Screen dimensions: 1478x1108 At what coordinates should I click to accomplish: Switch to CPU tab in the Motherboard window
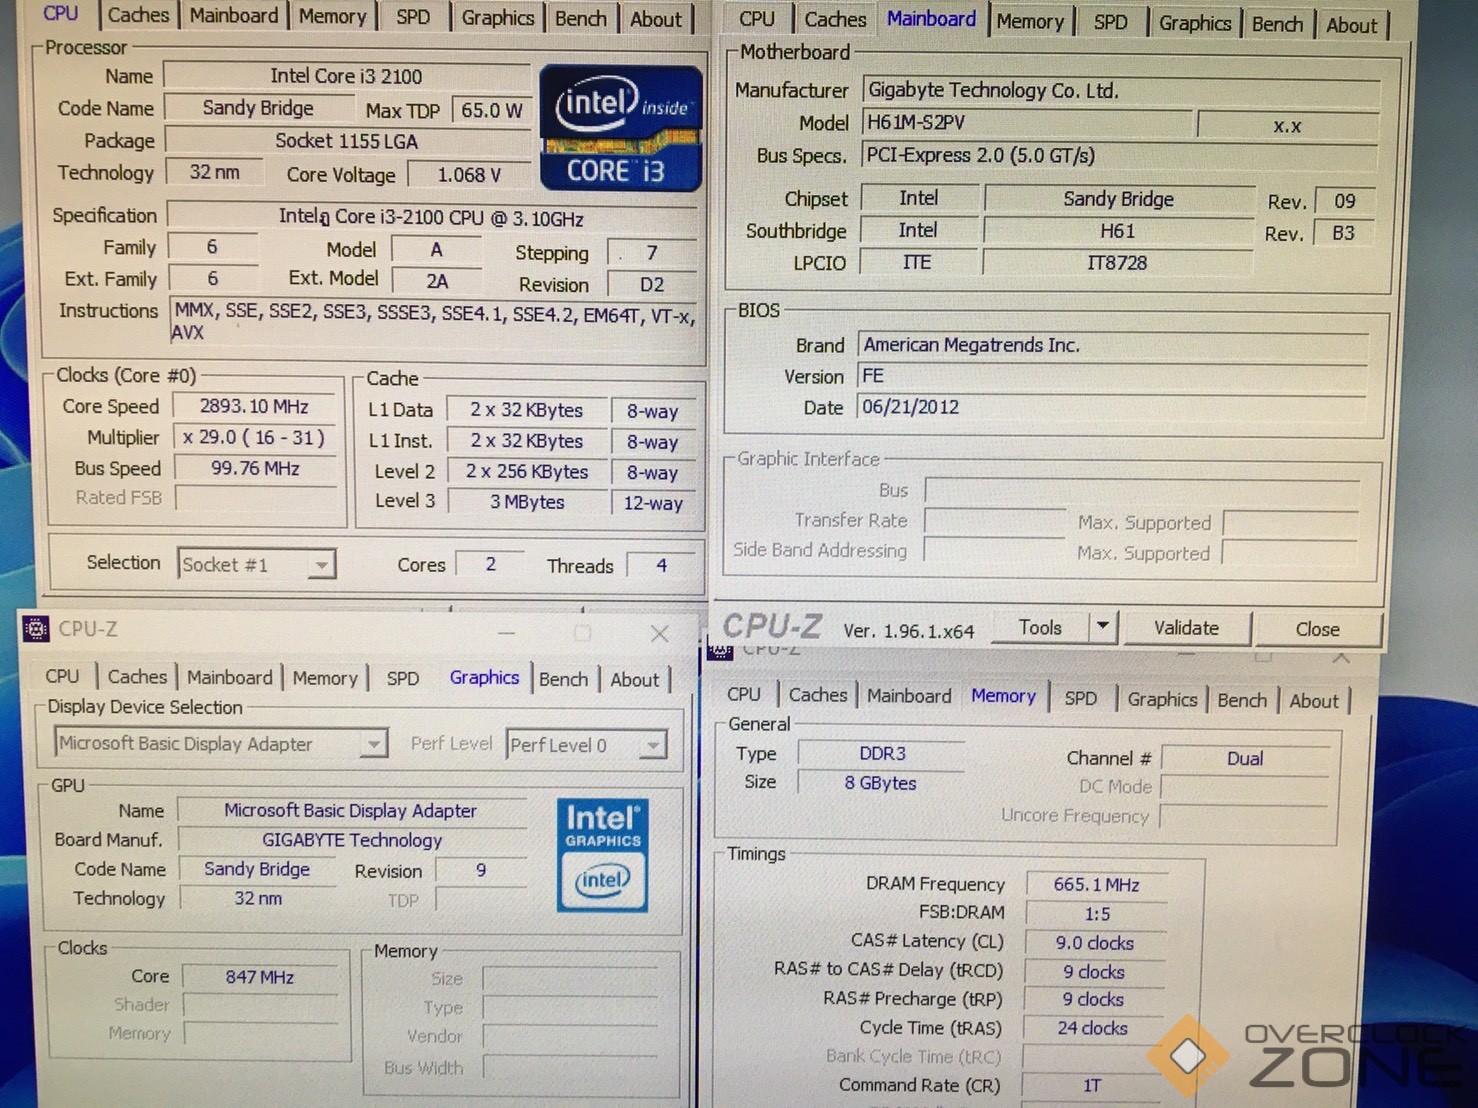coord(757,19)
